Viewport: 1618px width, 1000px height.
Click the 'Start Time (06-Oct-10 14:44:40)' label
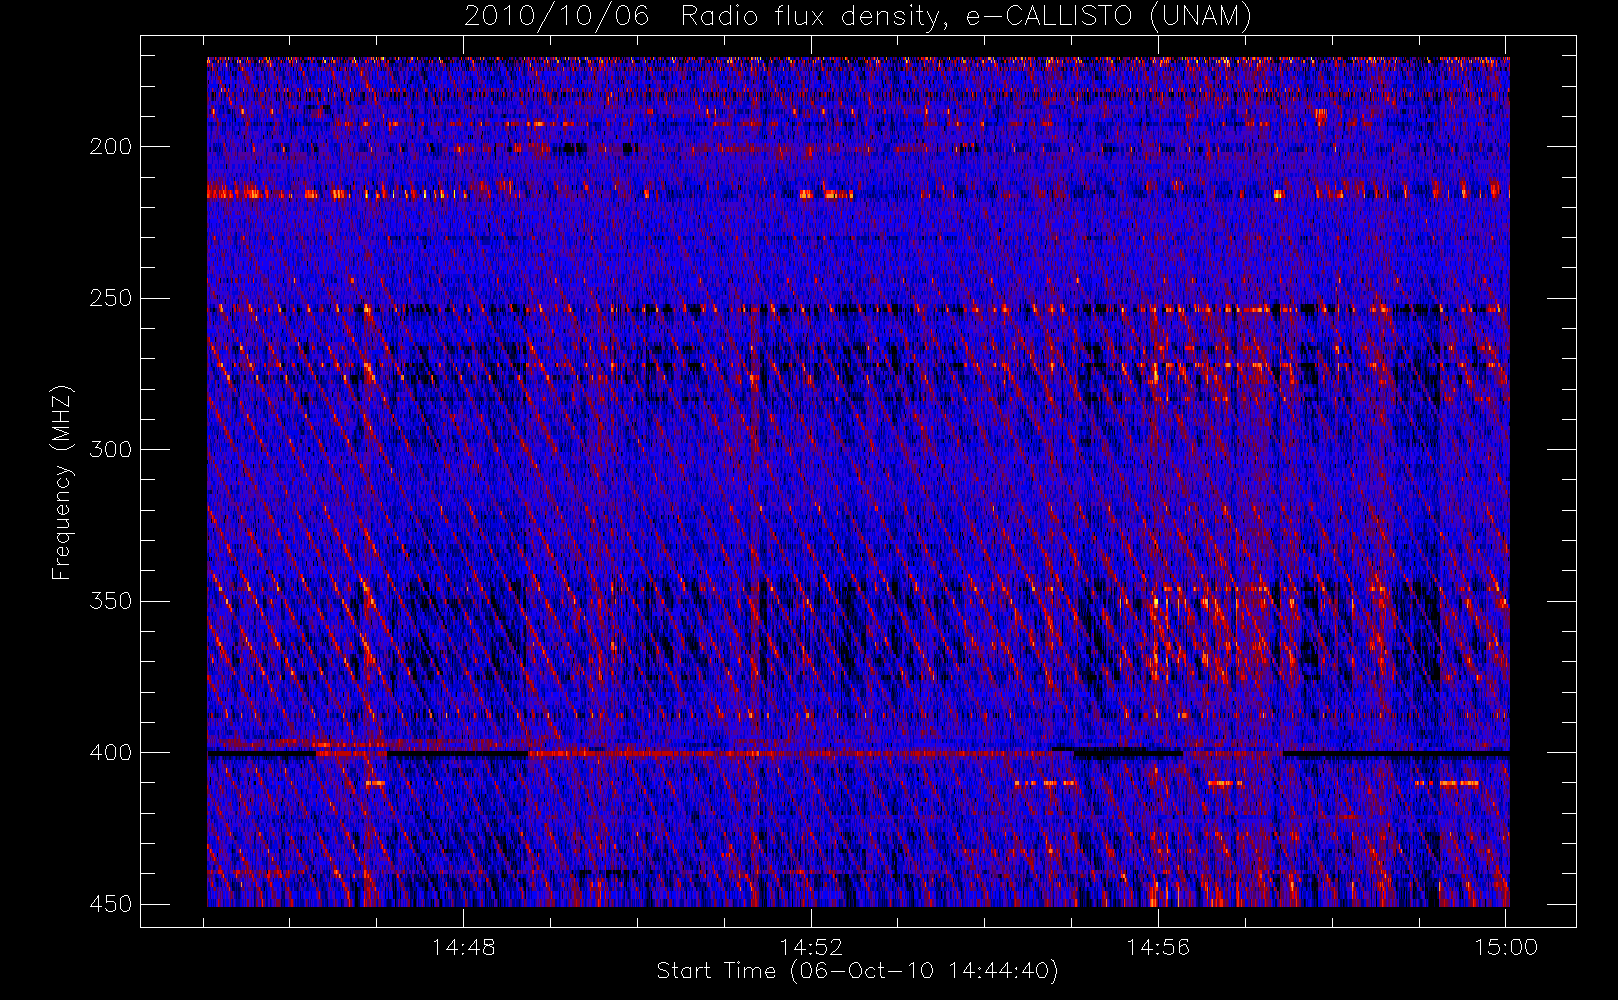(858, 971)
